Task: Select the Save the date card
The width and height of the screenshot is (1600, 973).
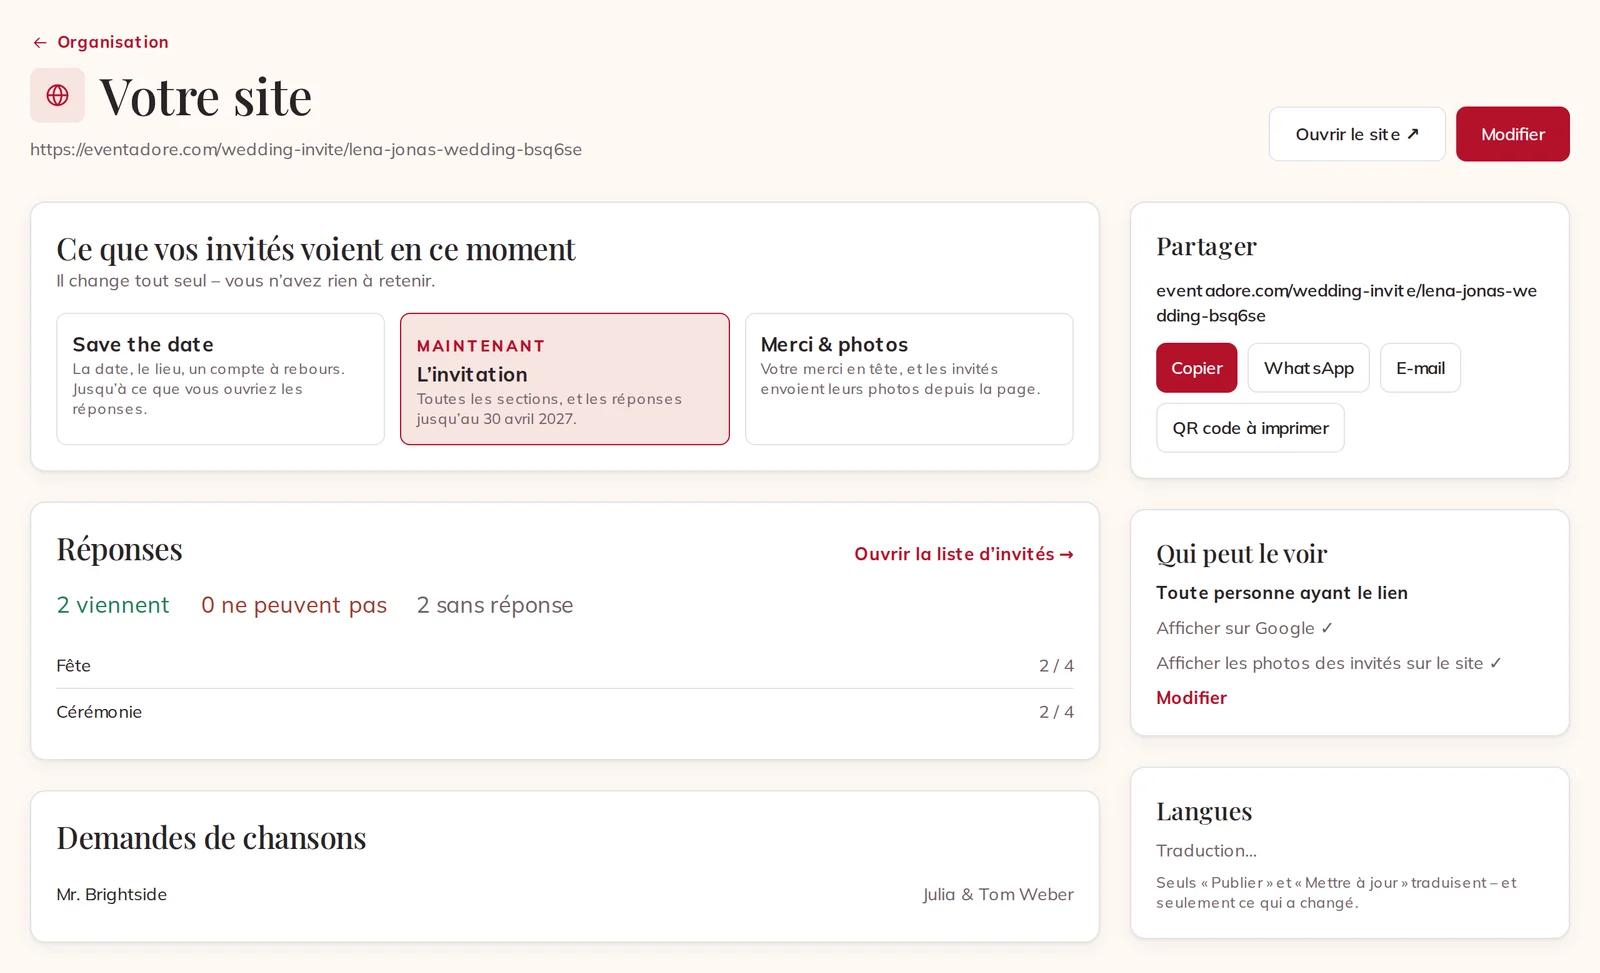Action: (221, 379)
